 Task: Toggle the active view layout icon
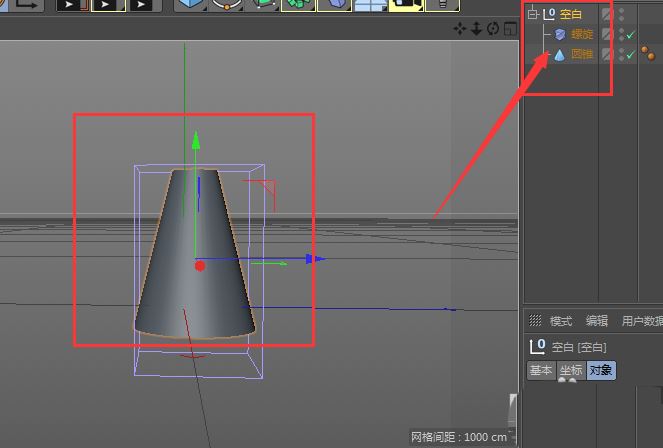coord(510,29)
